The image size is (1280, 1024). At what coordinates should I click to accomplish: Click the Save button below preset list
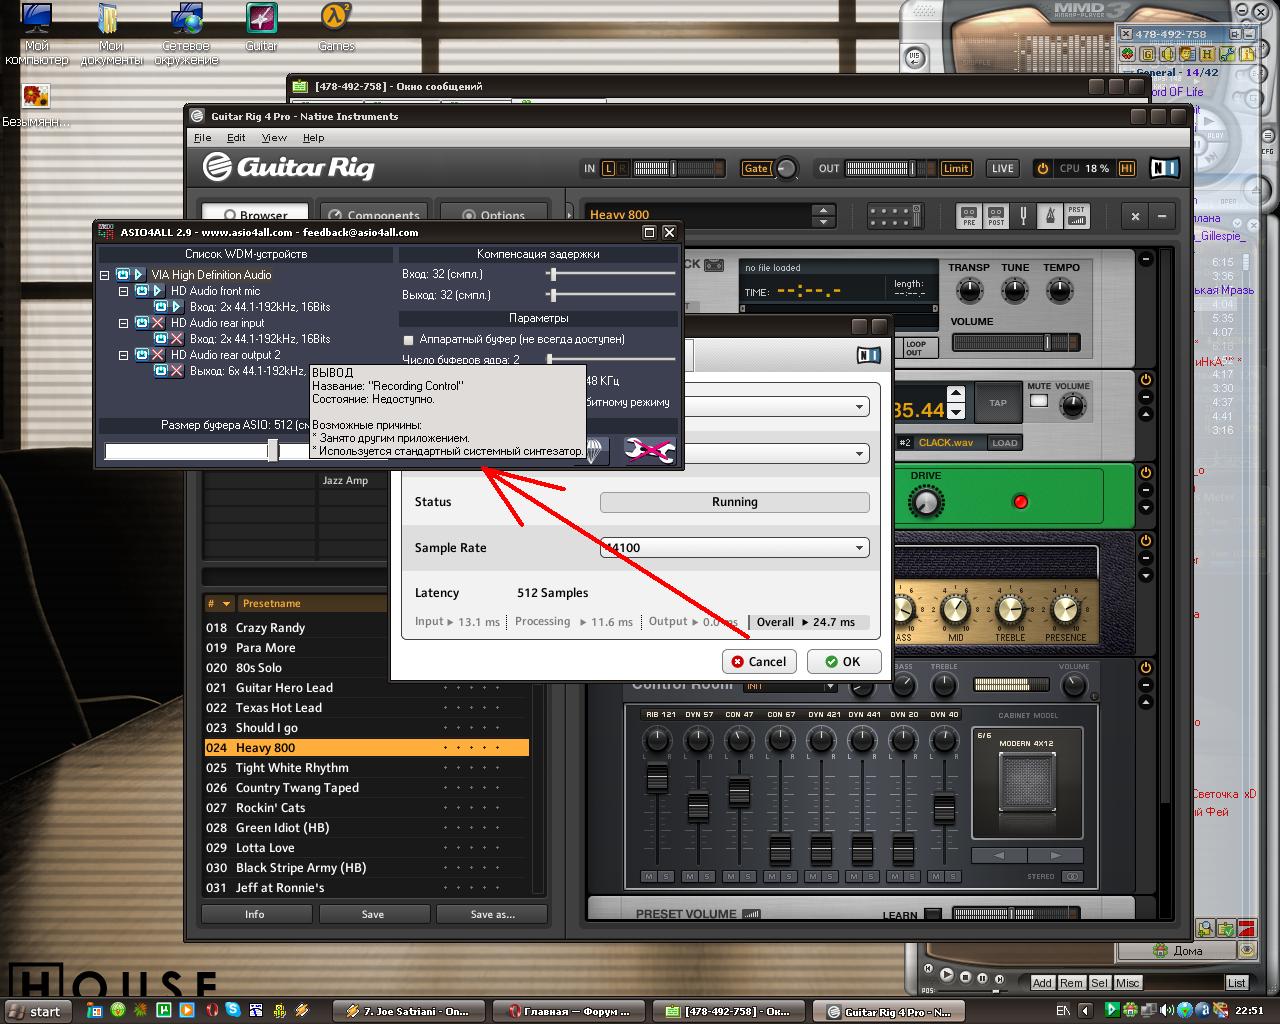click(x=373, y=914)
